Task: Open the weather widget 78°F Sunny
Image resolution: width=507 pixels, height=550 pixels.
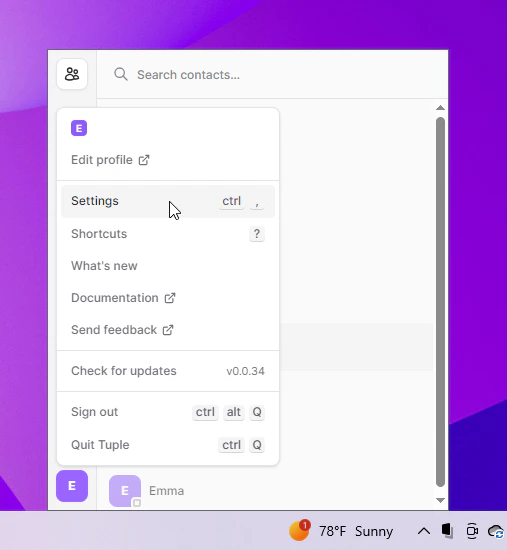Action: click(x=341, y=531)
